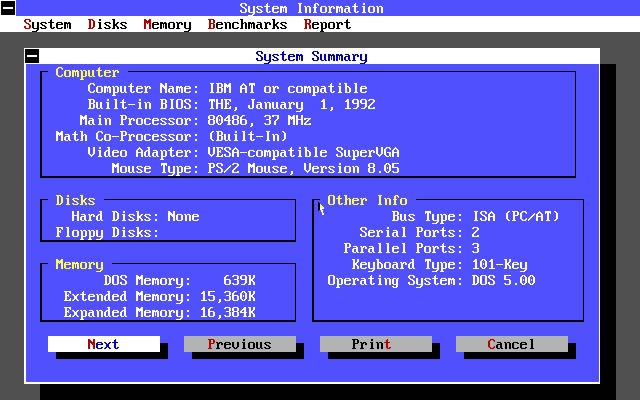
Task: Click the '(Built-In)' co-processor value
Action: (x=248, y=136)
